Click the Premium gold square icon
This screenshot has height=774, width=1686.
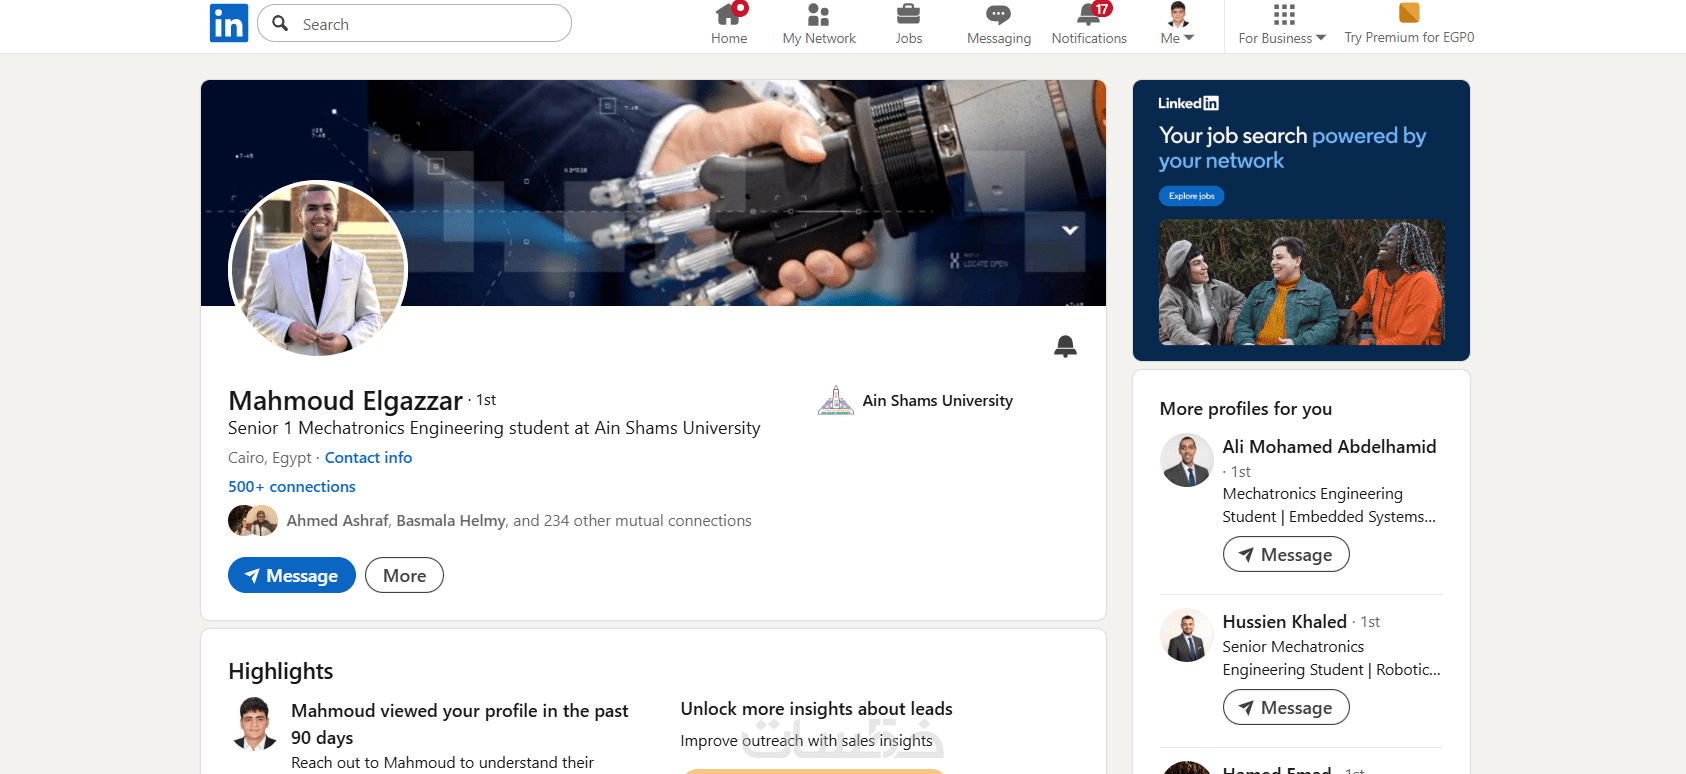point(1409,13)
